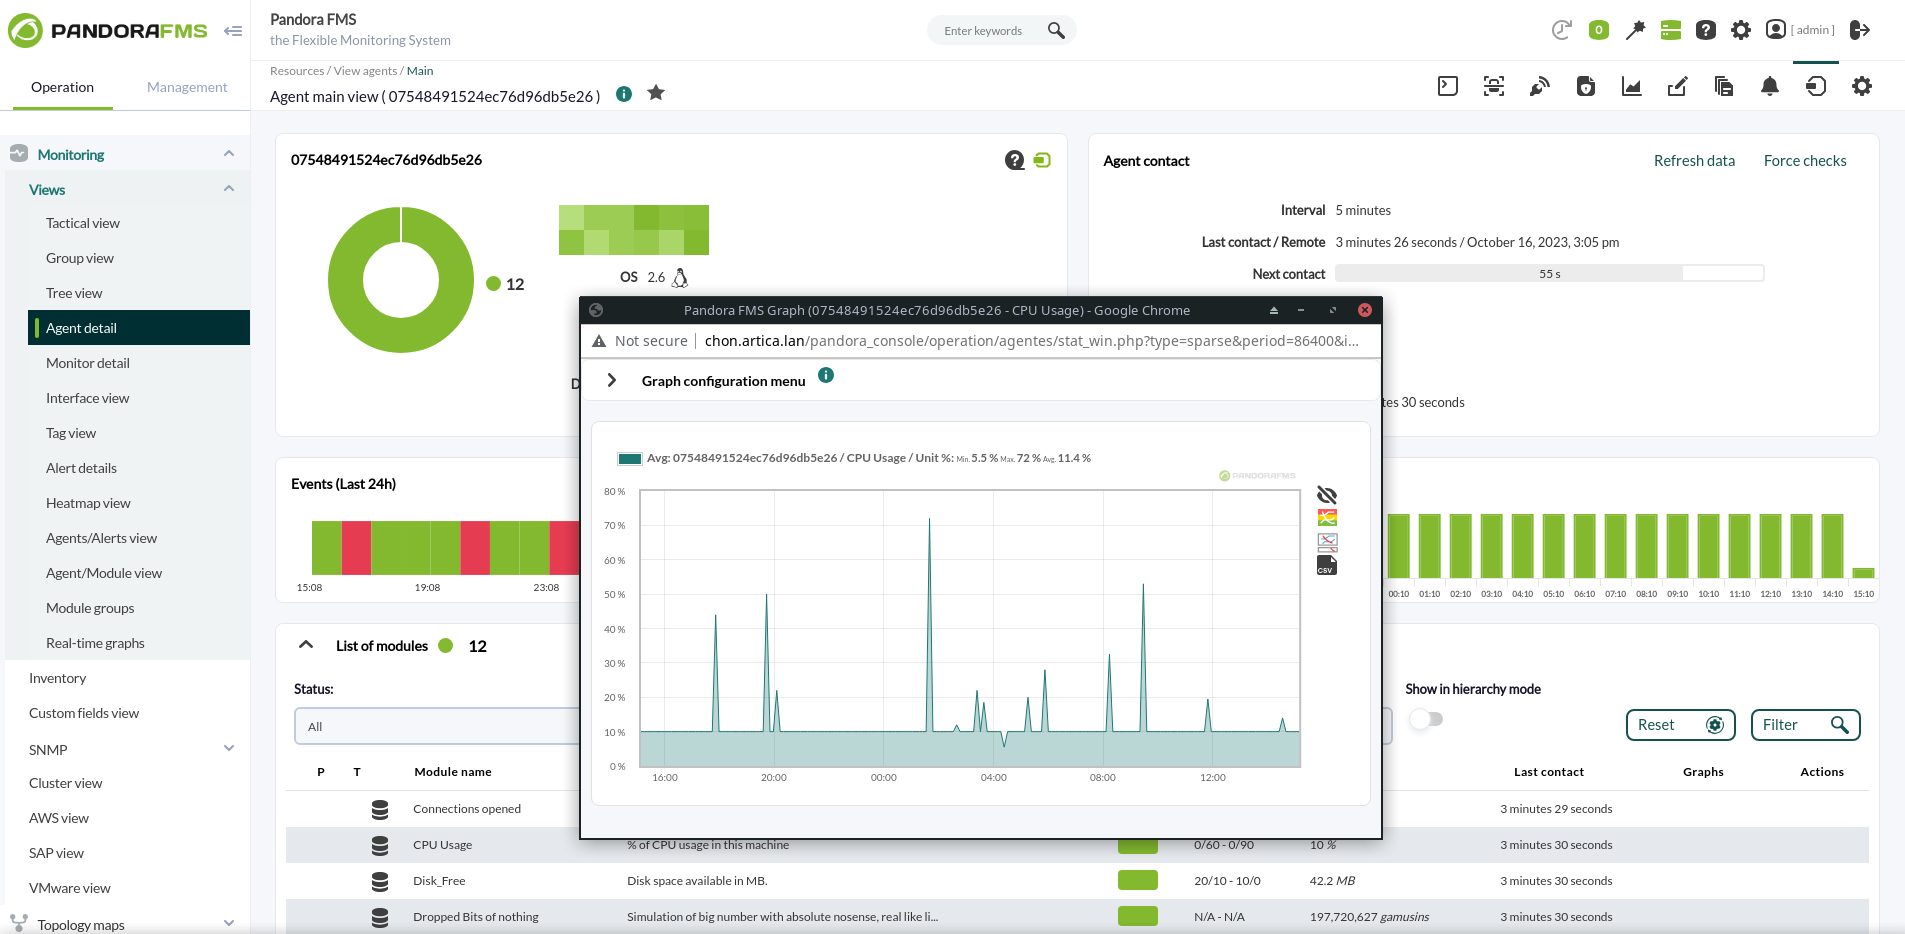
Task: Expand the Graph configuration menu
Action: (611, 380)
